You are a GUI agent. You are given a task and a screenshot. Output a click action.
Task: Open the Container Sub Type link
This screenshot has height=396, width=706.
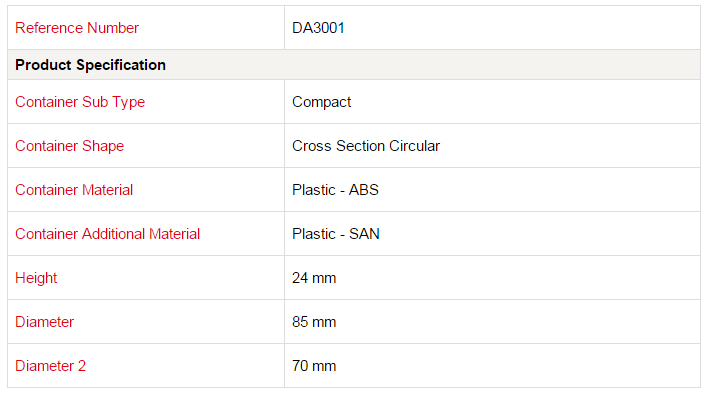click(80, 102)
